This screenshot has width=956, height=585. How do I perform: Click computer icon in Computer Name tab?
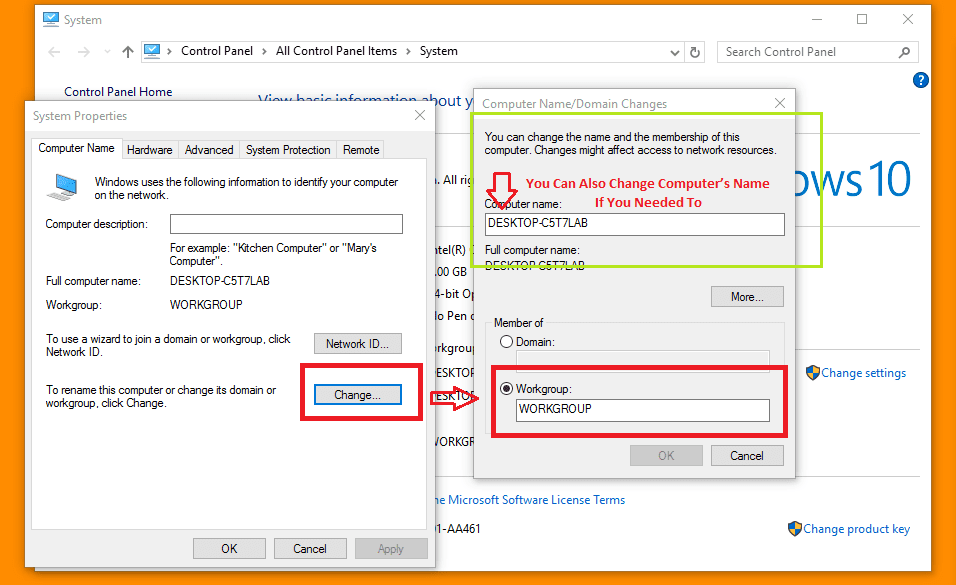[63, 188]
